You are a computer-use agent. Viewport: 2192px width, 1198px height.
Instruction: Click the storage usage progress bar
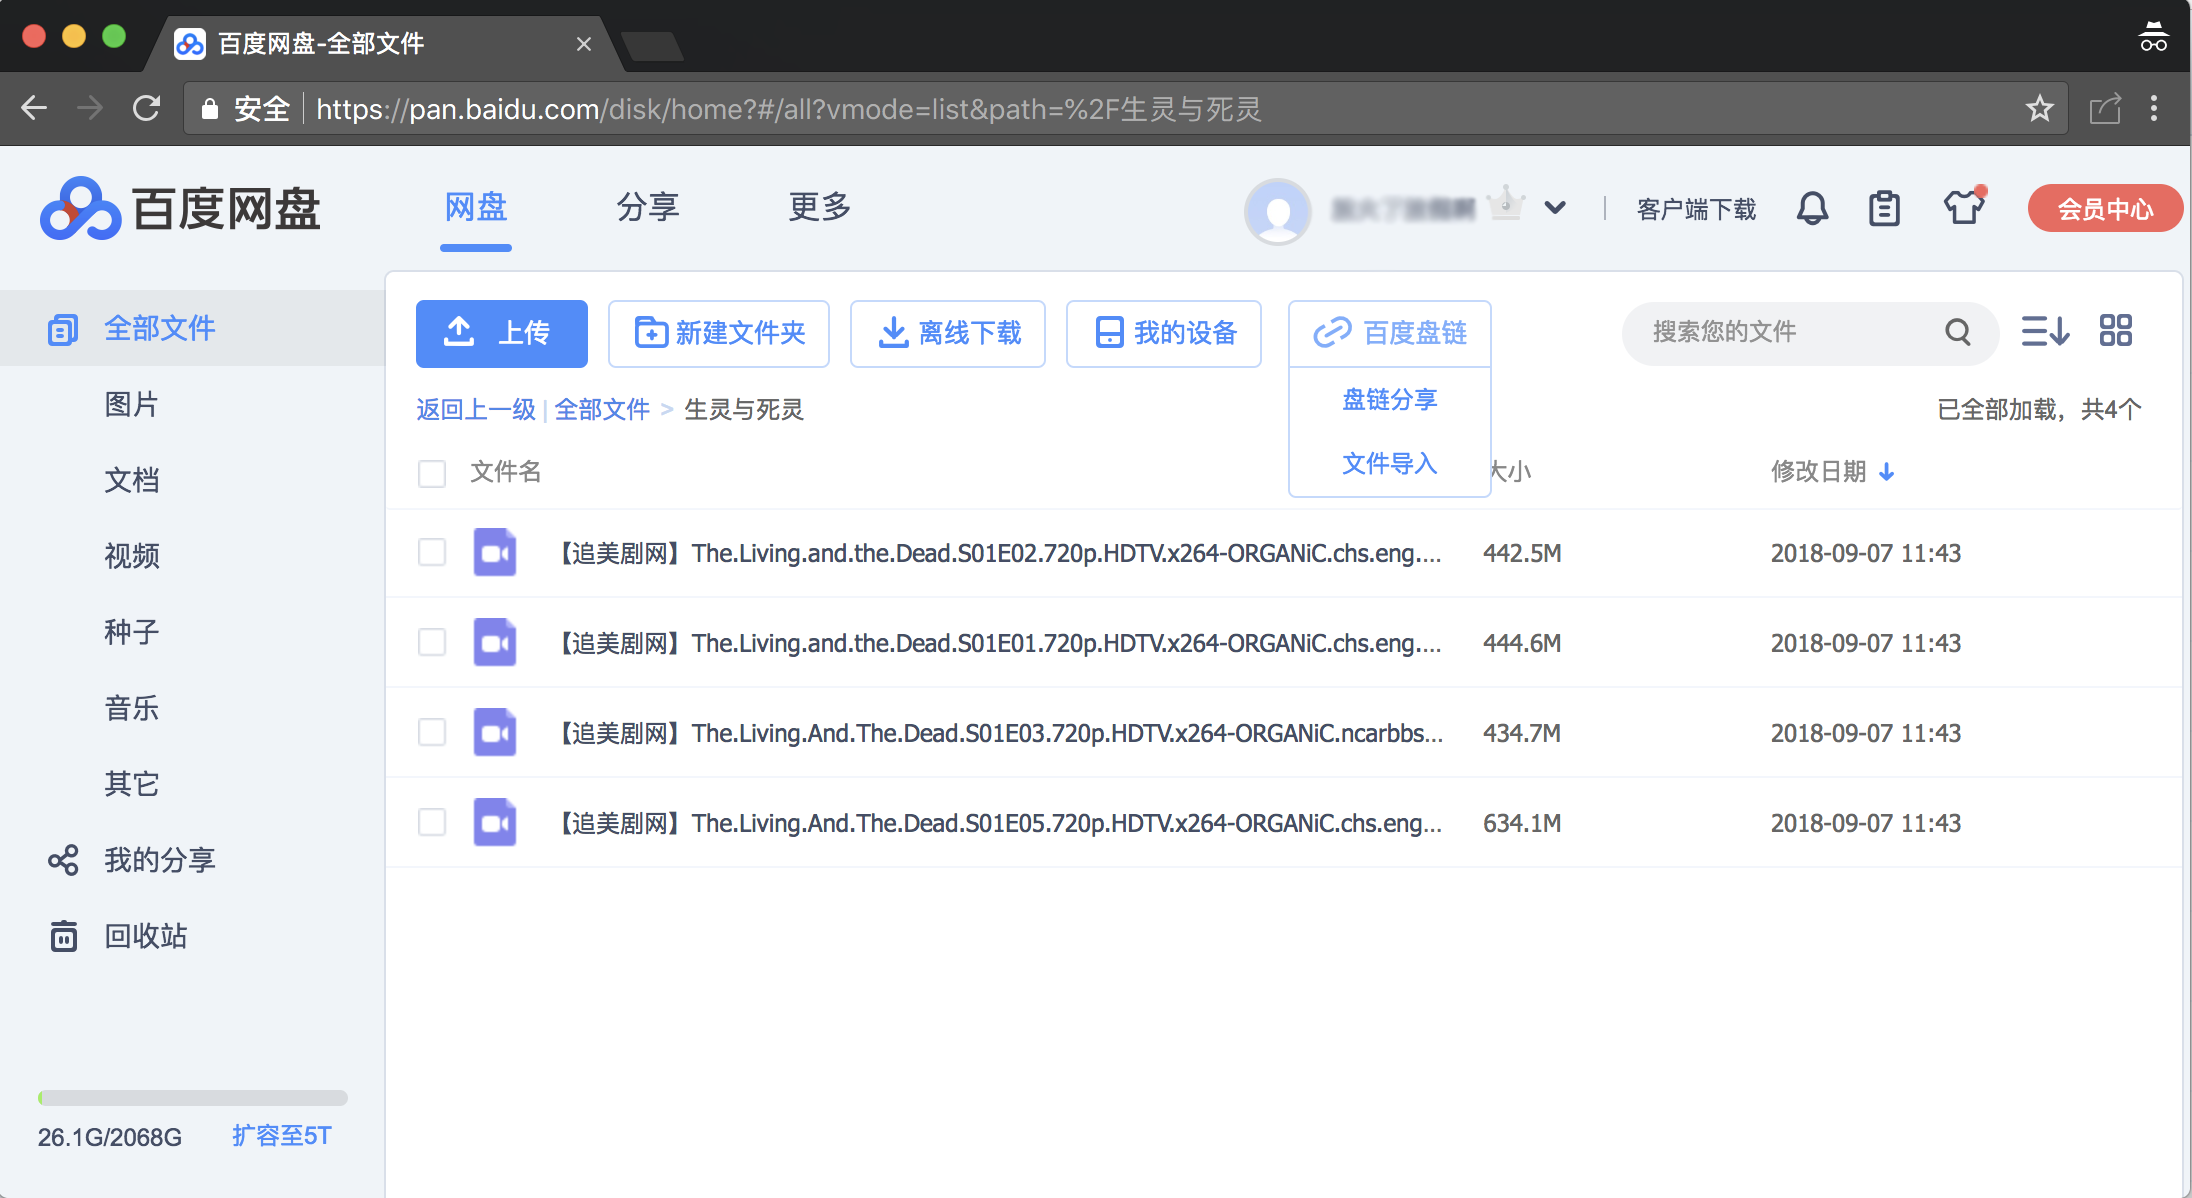(x=192, y=1098)
